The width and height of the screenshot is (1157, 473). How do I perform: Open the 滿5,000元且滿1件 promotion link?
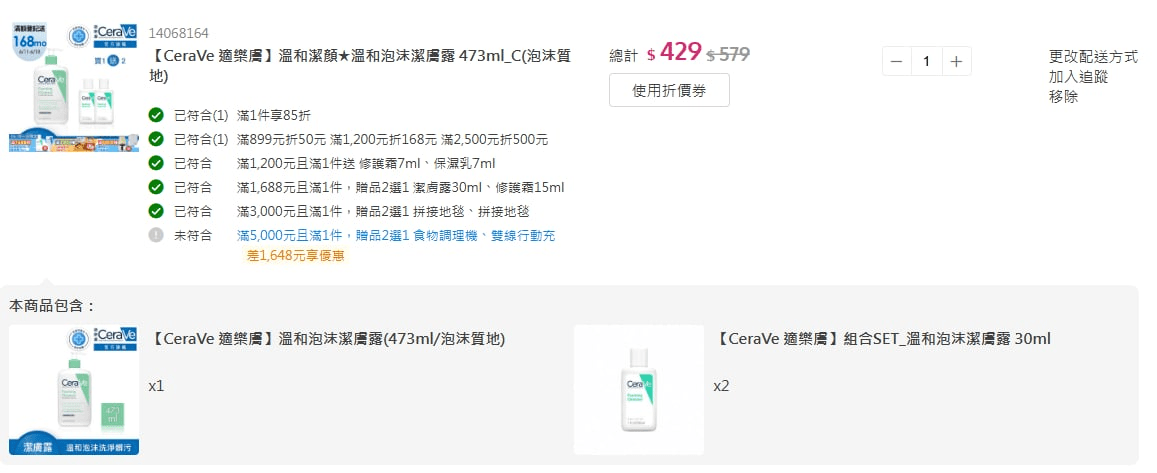(396, 235)
